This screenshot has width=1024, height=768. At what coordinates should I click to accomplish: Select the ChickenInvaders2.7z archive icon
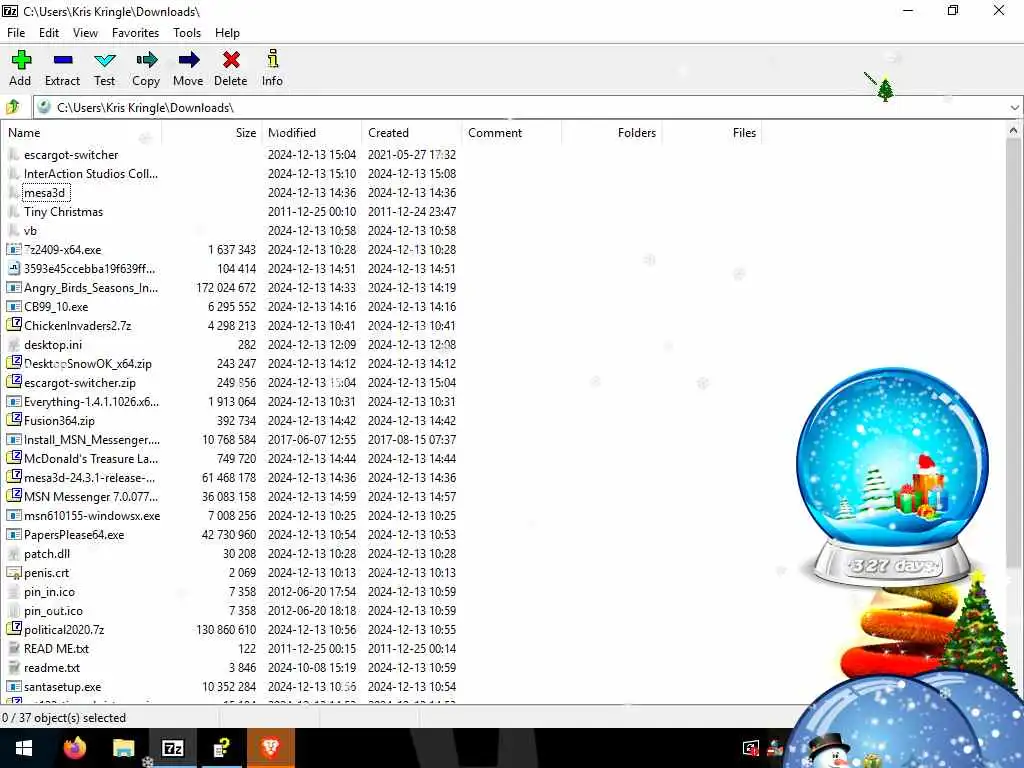[x=14, y=325]
